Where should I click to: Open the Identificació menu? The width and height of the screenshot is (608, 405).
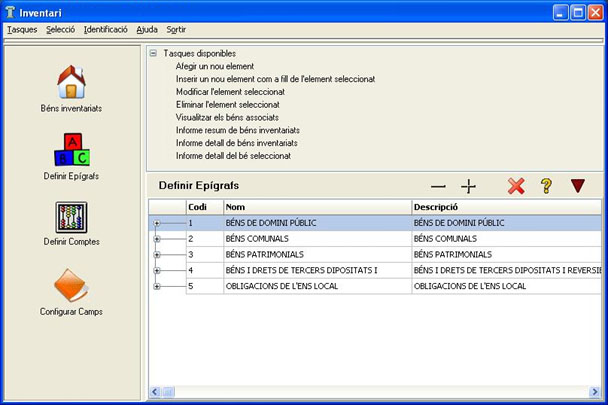(105, 30)
